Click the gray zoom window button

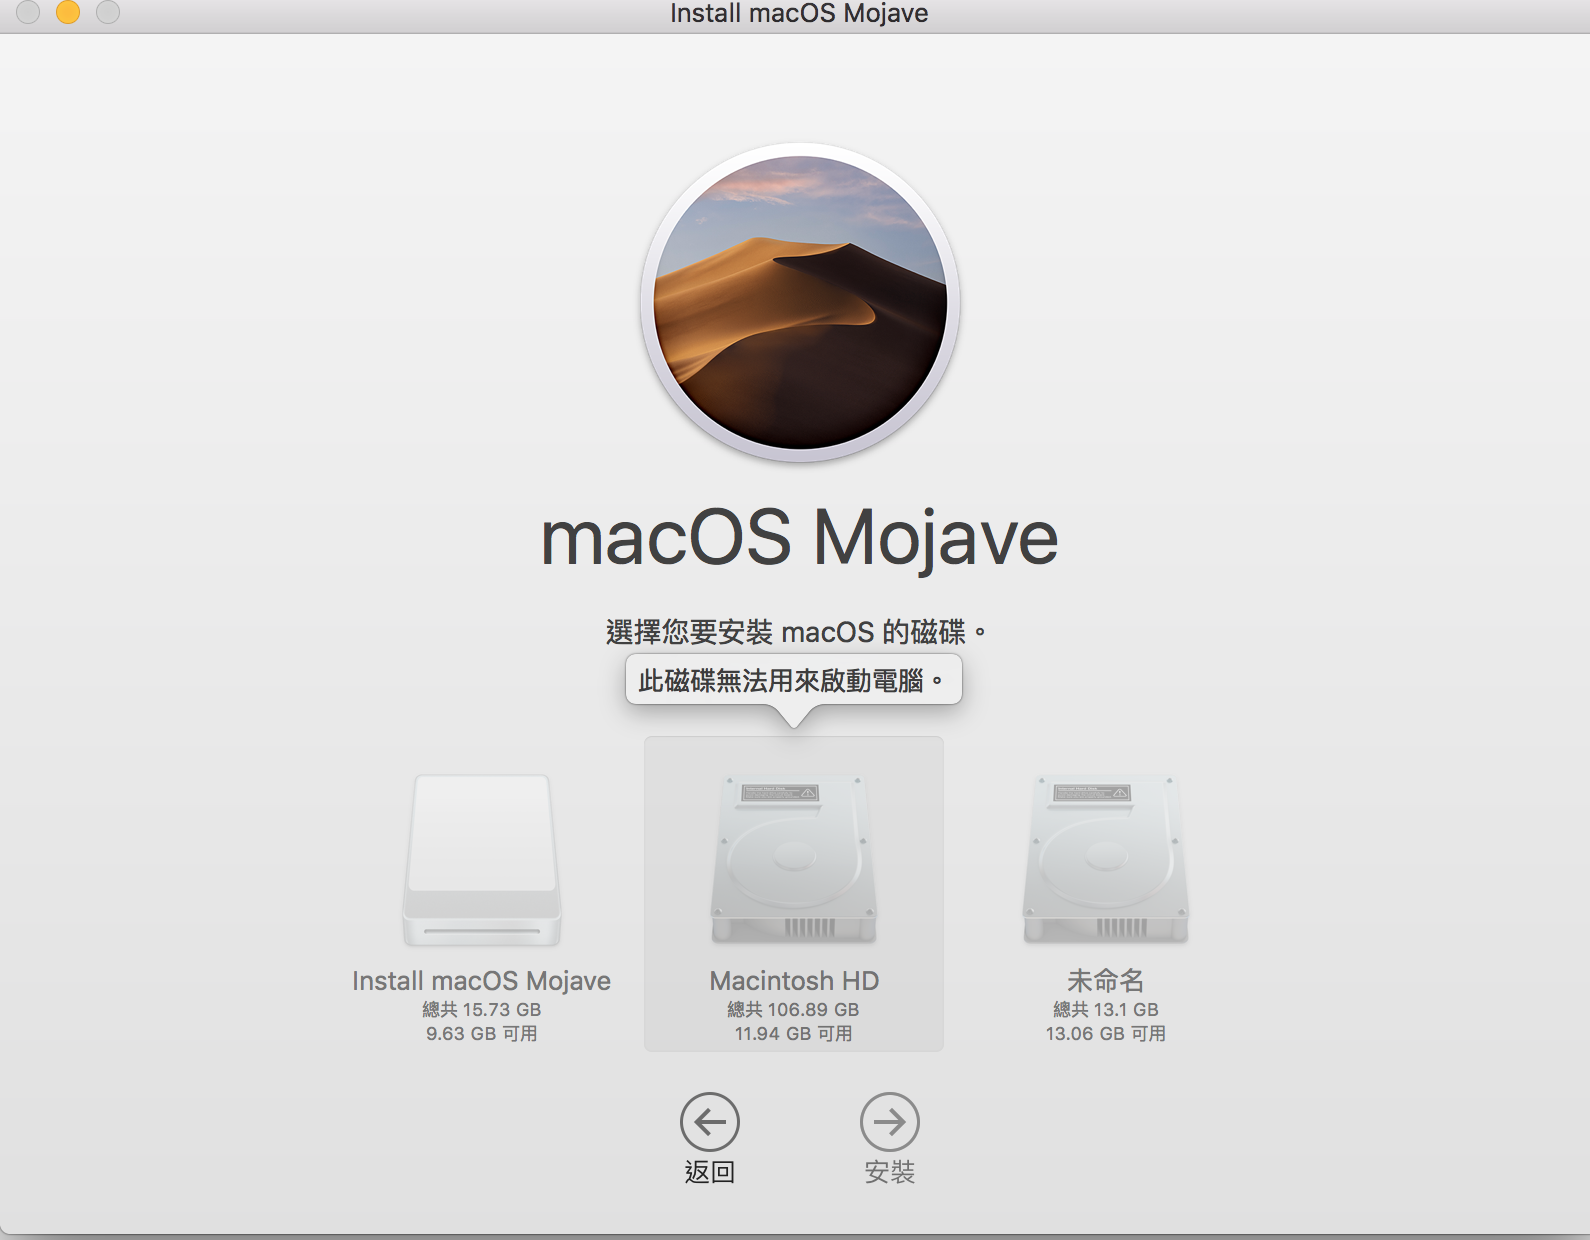(108, 12)
